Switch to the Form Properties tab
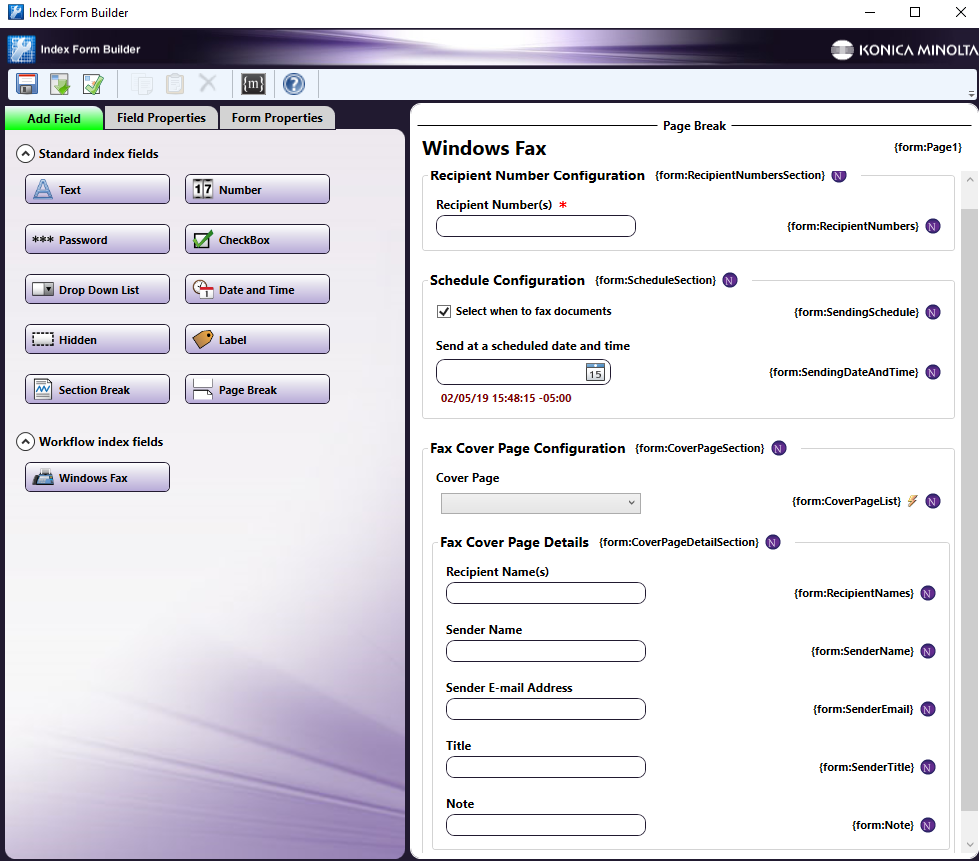 point(277,118)
